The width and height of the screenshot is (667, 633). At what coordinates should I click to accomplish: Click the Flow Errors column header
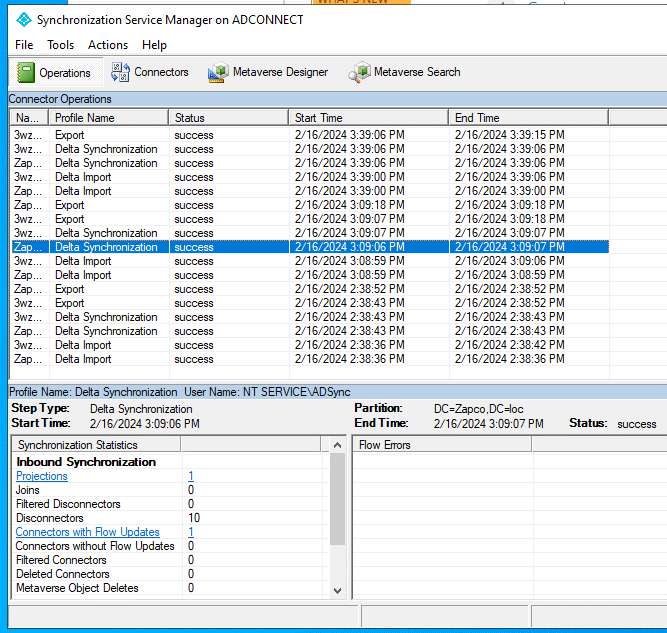[x=442, y=445]
